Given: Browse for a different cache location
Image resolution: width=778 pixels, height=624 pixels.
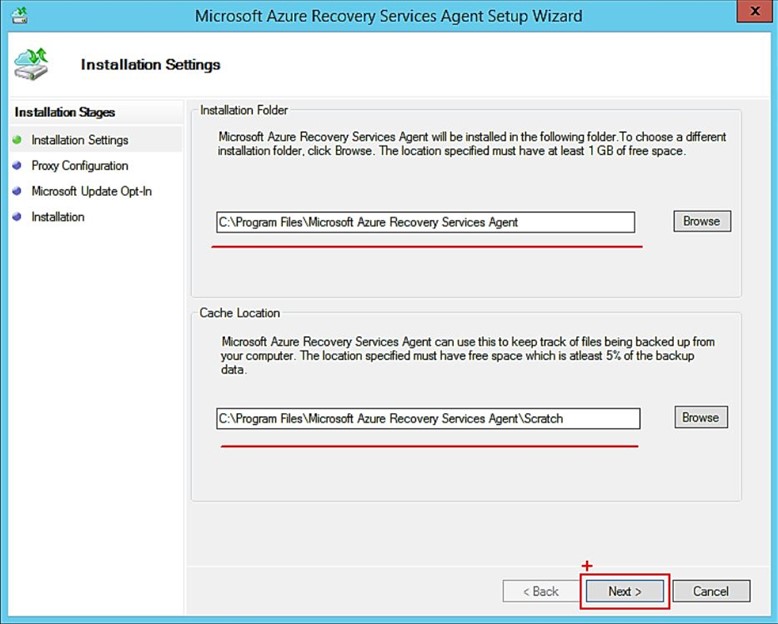Looking at the screenshot, I should click(701, 418).
